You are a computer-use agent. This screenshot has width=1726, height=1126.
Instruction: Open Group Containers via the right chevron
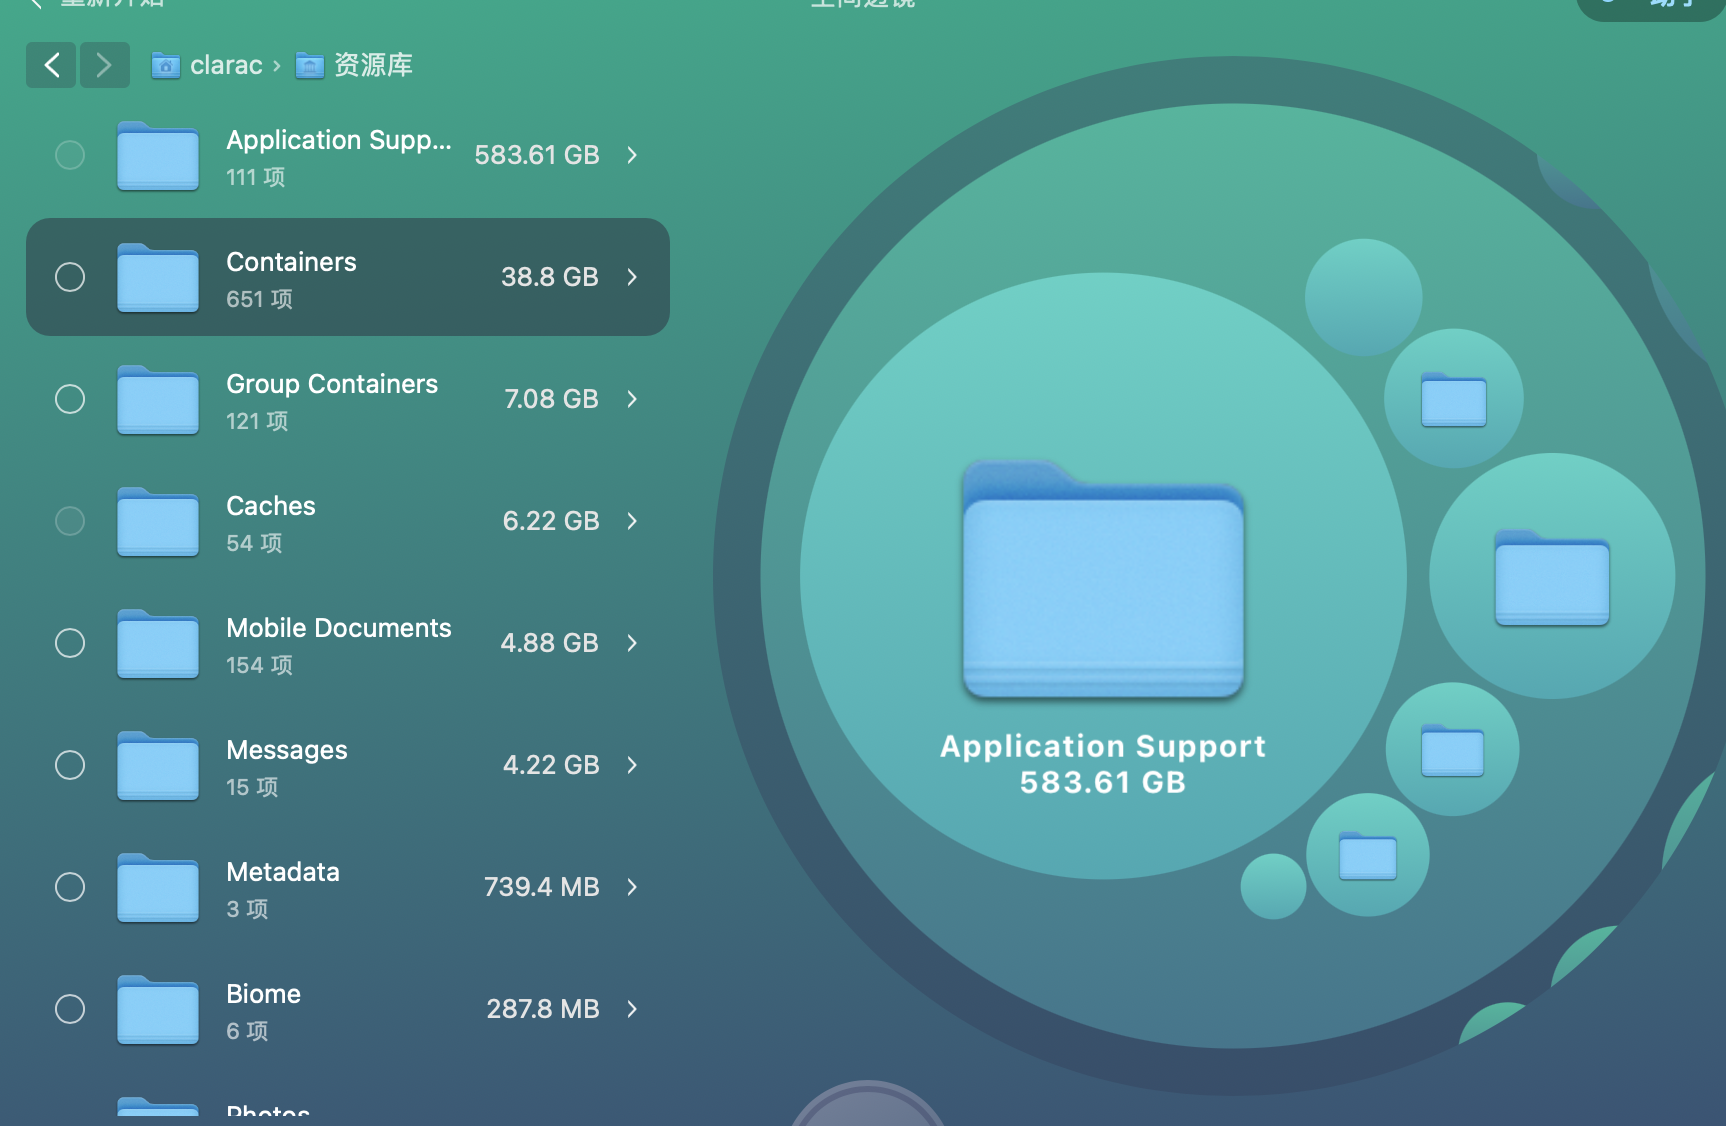[x=632, y=399]
